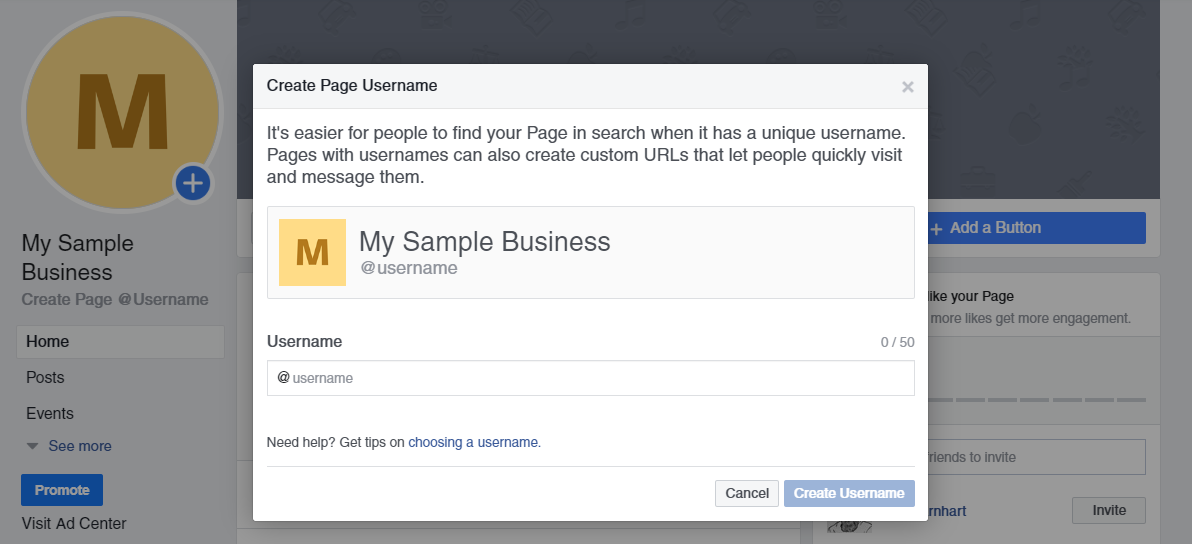Image resolution: width=1192 pixels, height=544 pixels.
Task: Cancel the username creation dialog
Action: click(x=747, y=493)
